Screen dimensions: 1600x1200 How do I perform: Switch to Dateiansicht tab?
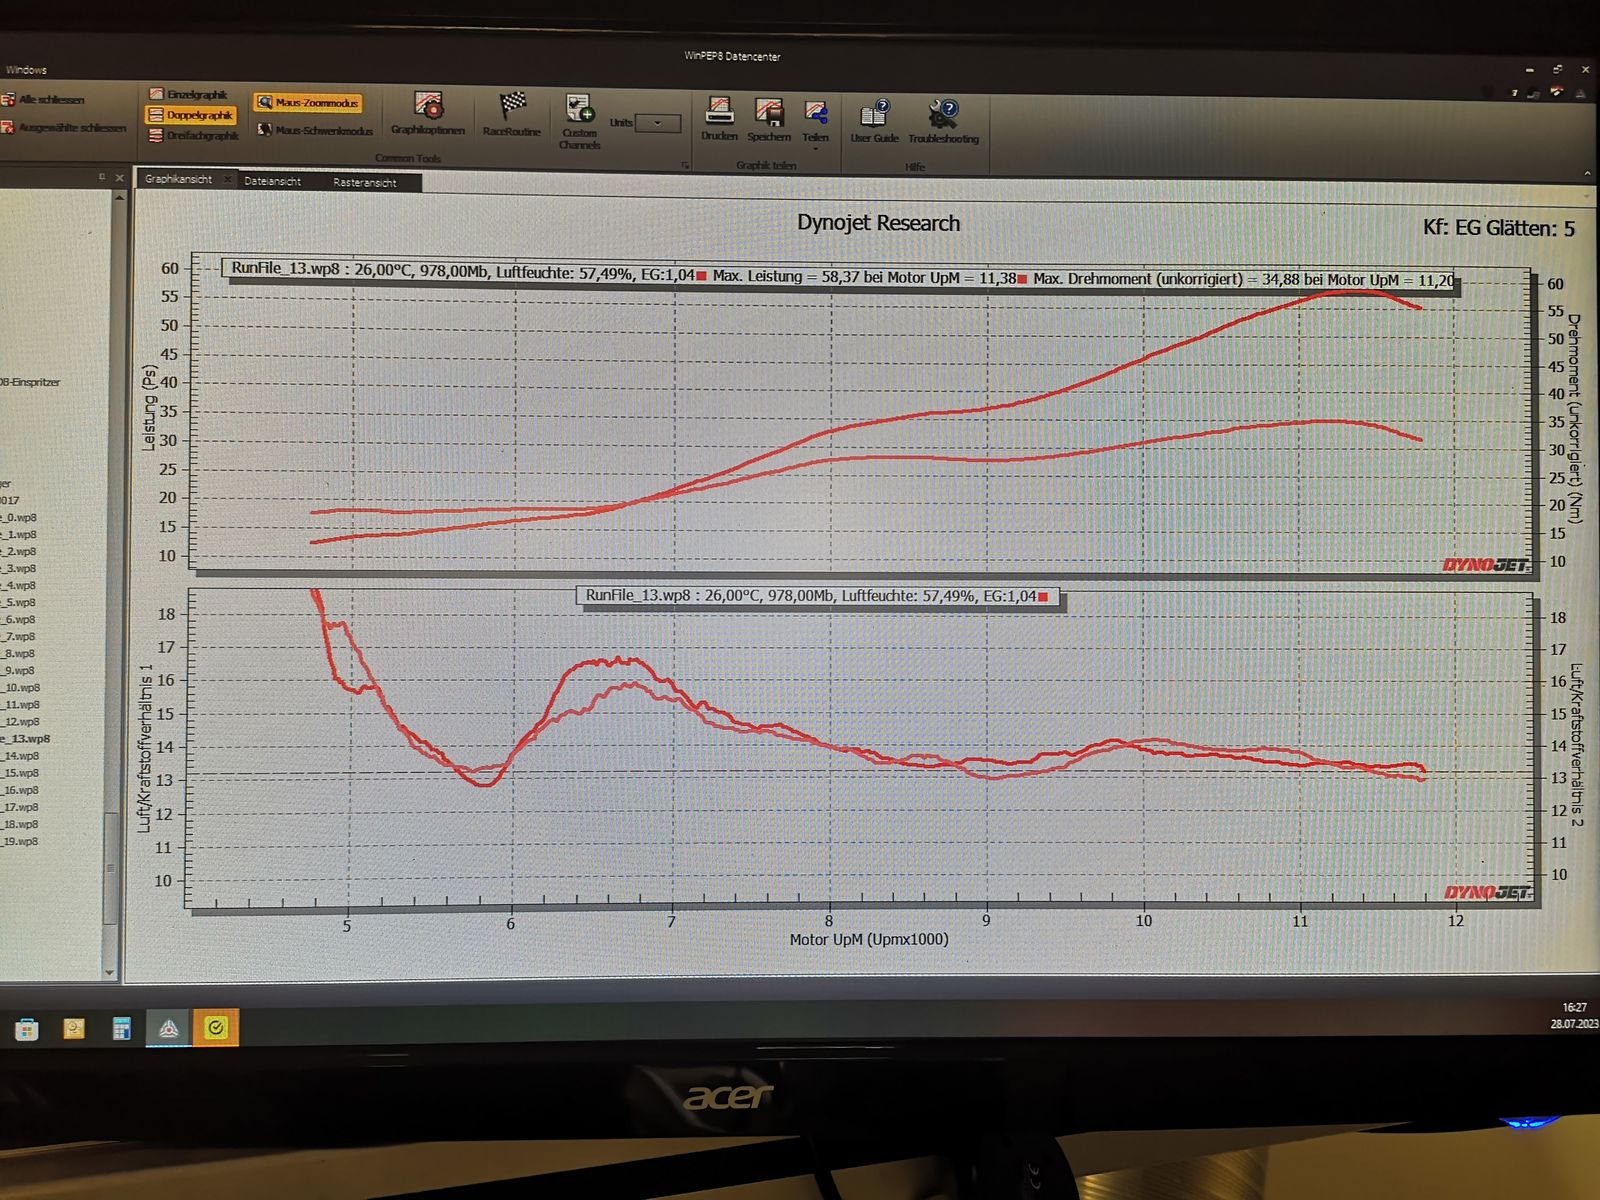tap(272, 182)
